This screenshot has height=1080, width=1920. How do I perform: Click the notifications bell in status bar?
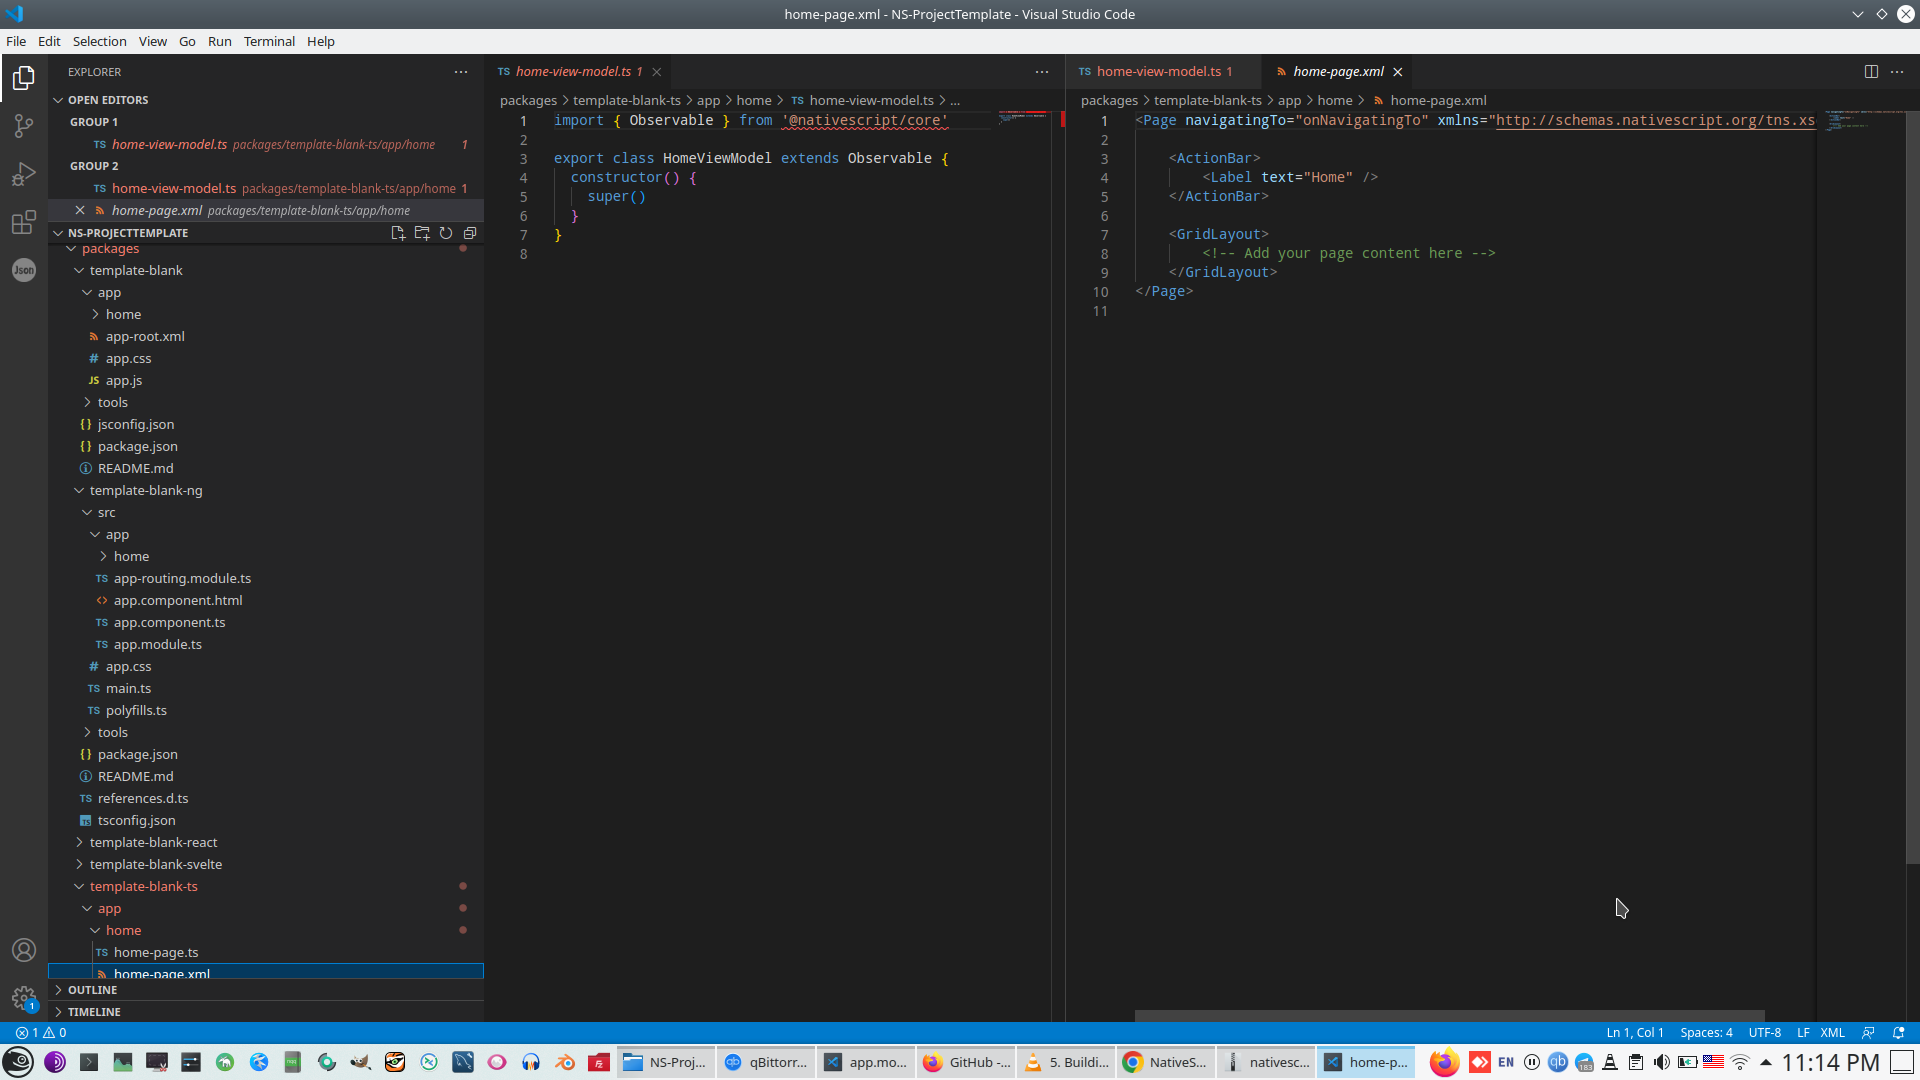tap(1898, 1033)
